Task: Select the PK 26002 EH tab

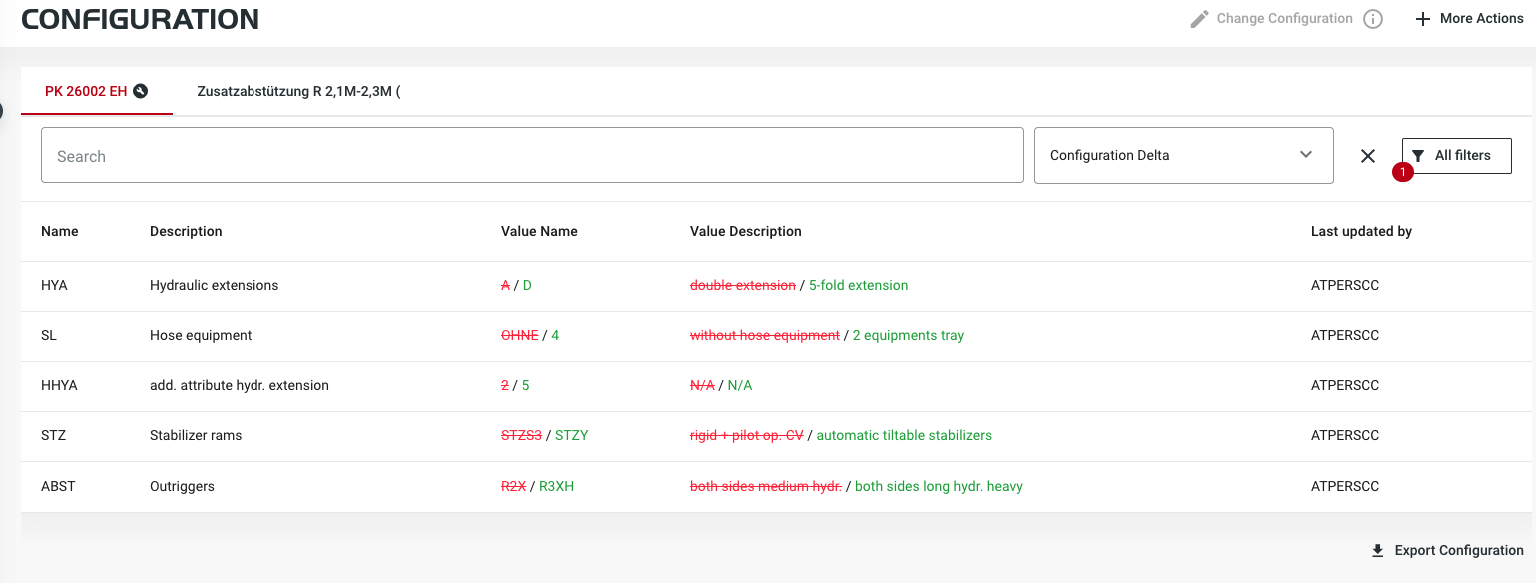Action: click(x=85, y=91)
